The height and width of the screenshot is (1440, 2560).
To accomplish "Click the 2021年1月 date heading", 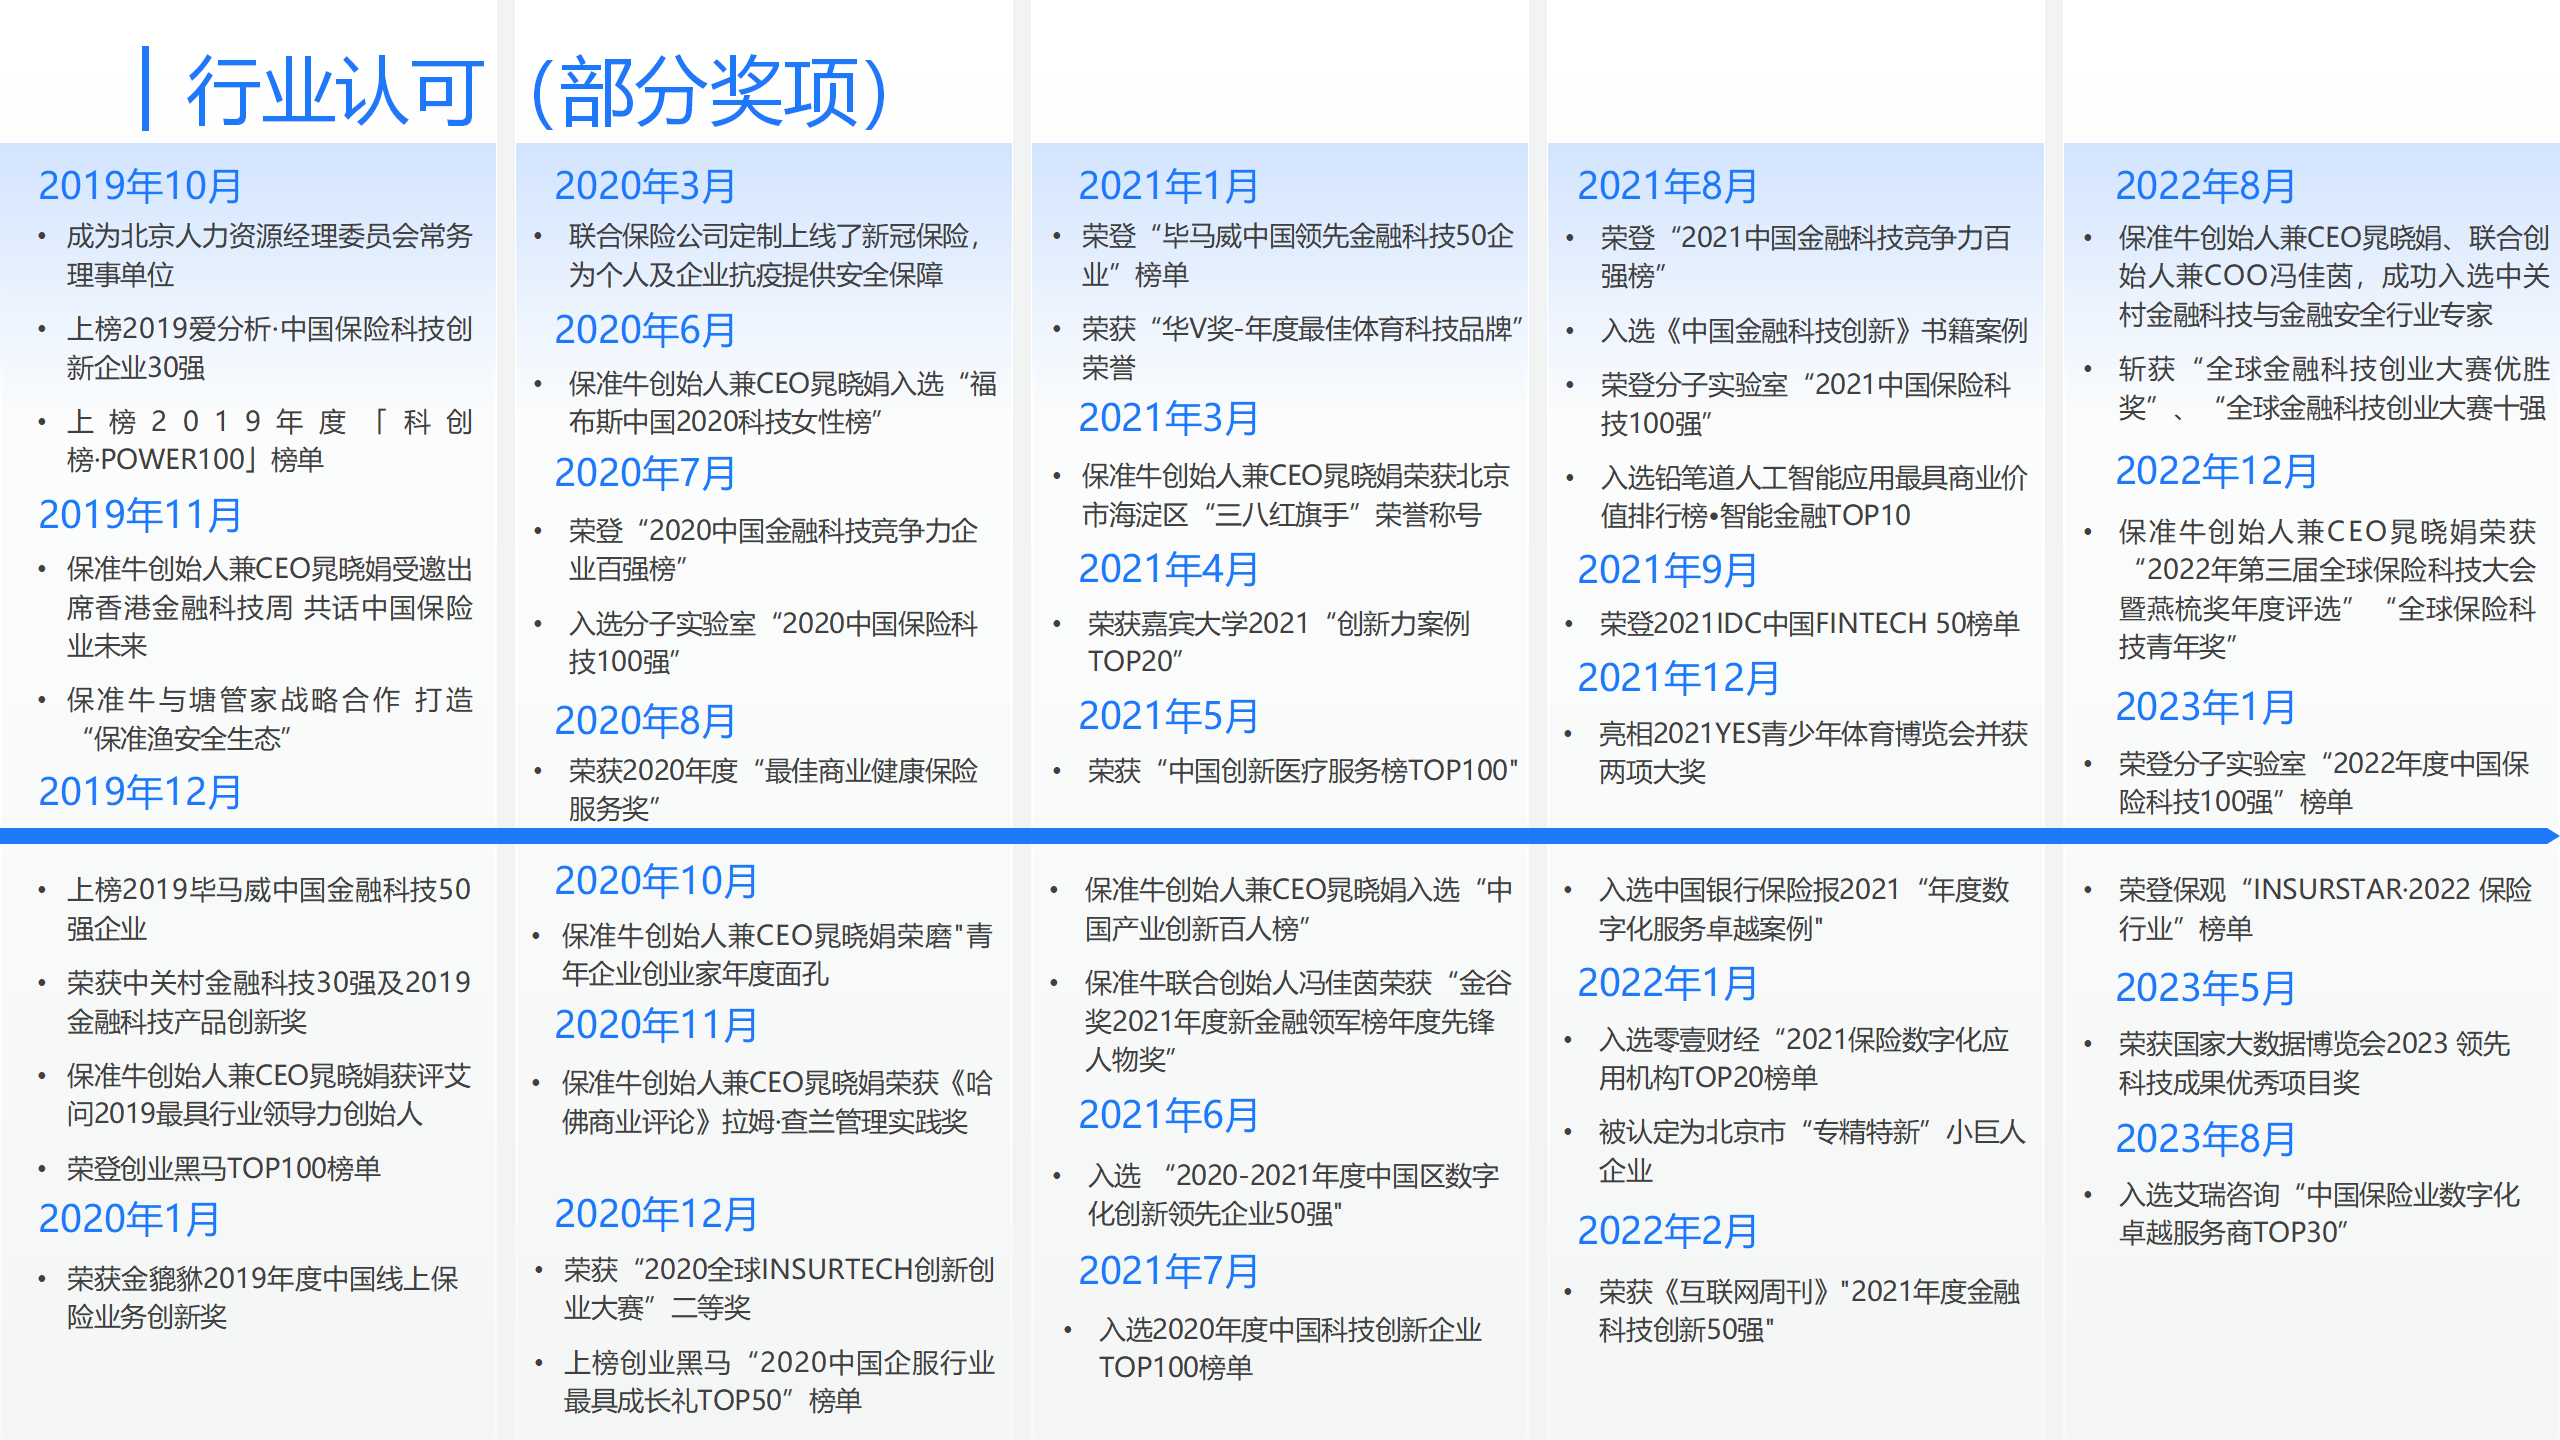I will [x=1168, y=186].
